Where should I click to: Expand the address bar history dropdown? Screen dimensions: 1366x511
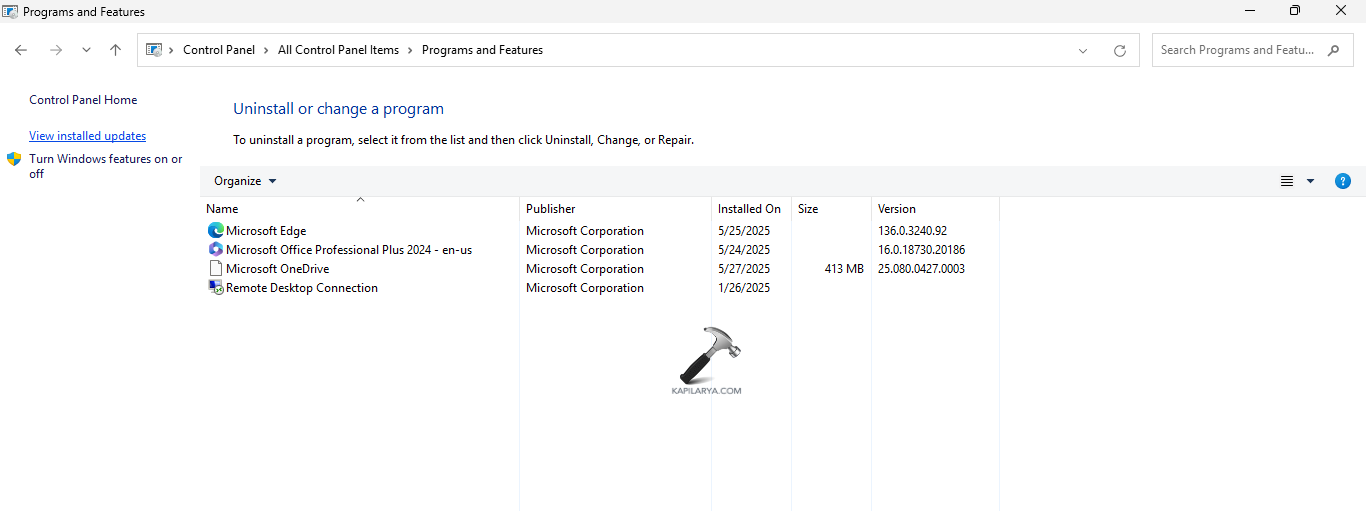tap(1083, 50)
